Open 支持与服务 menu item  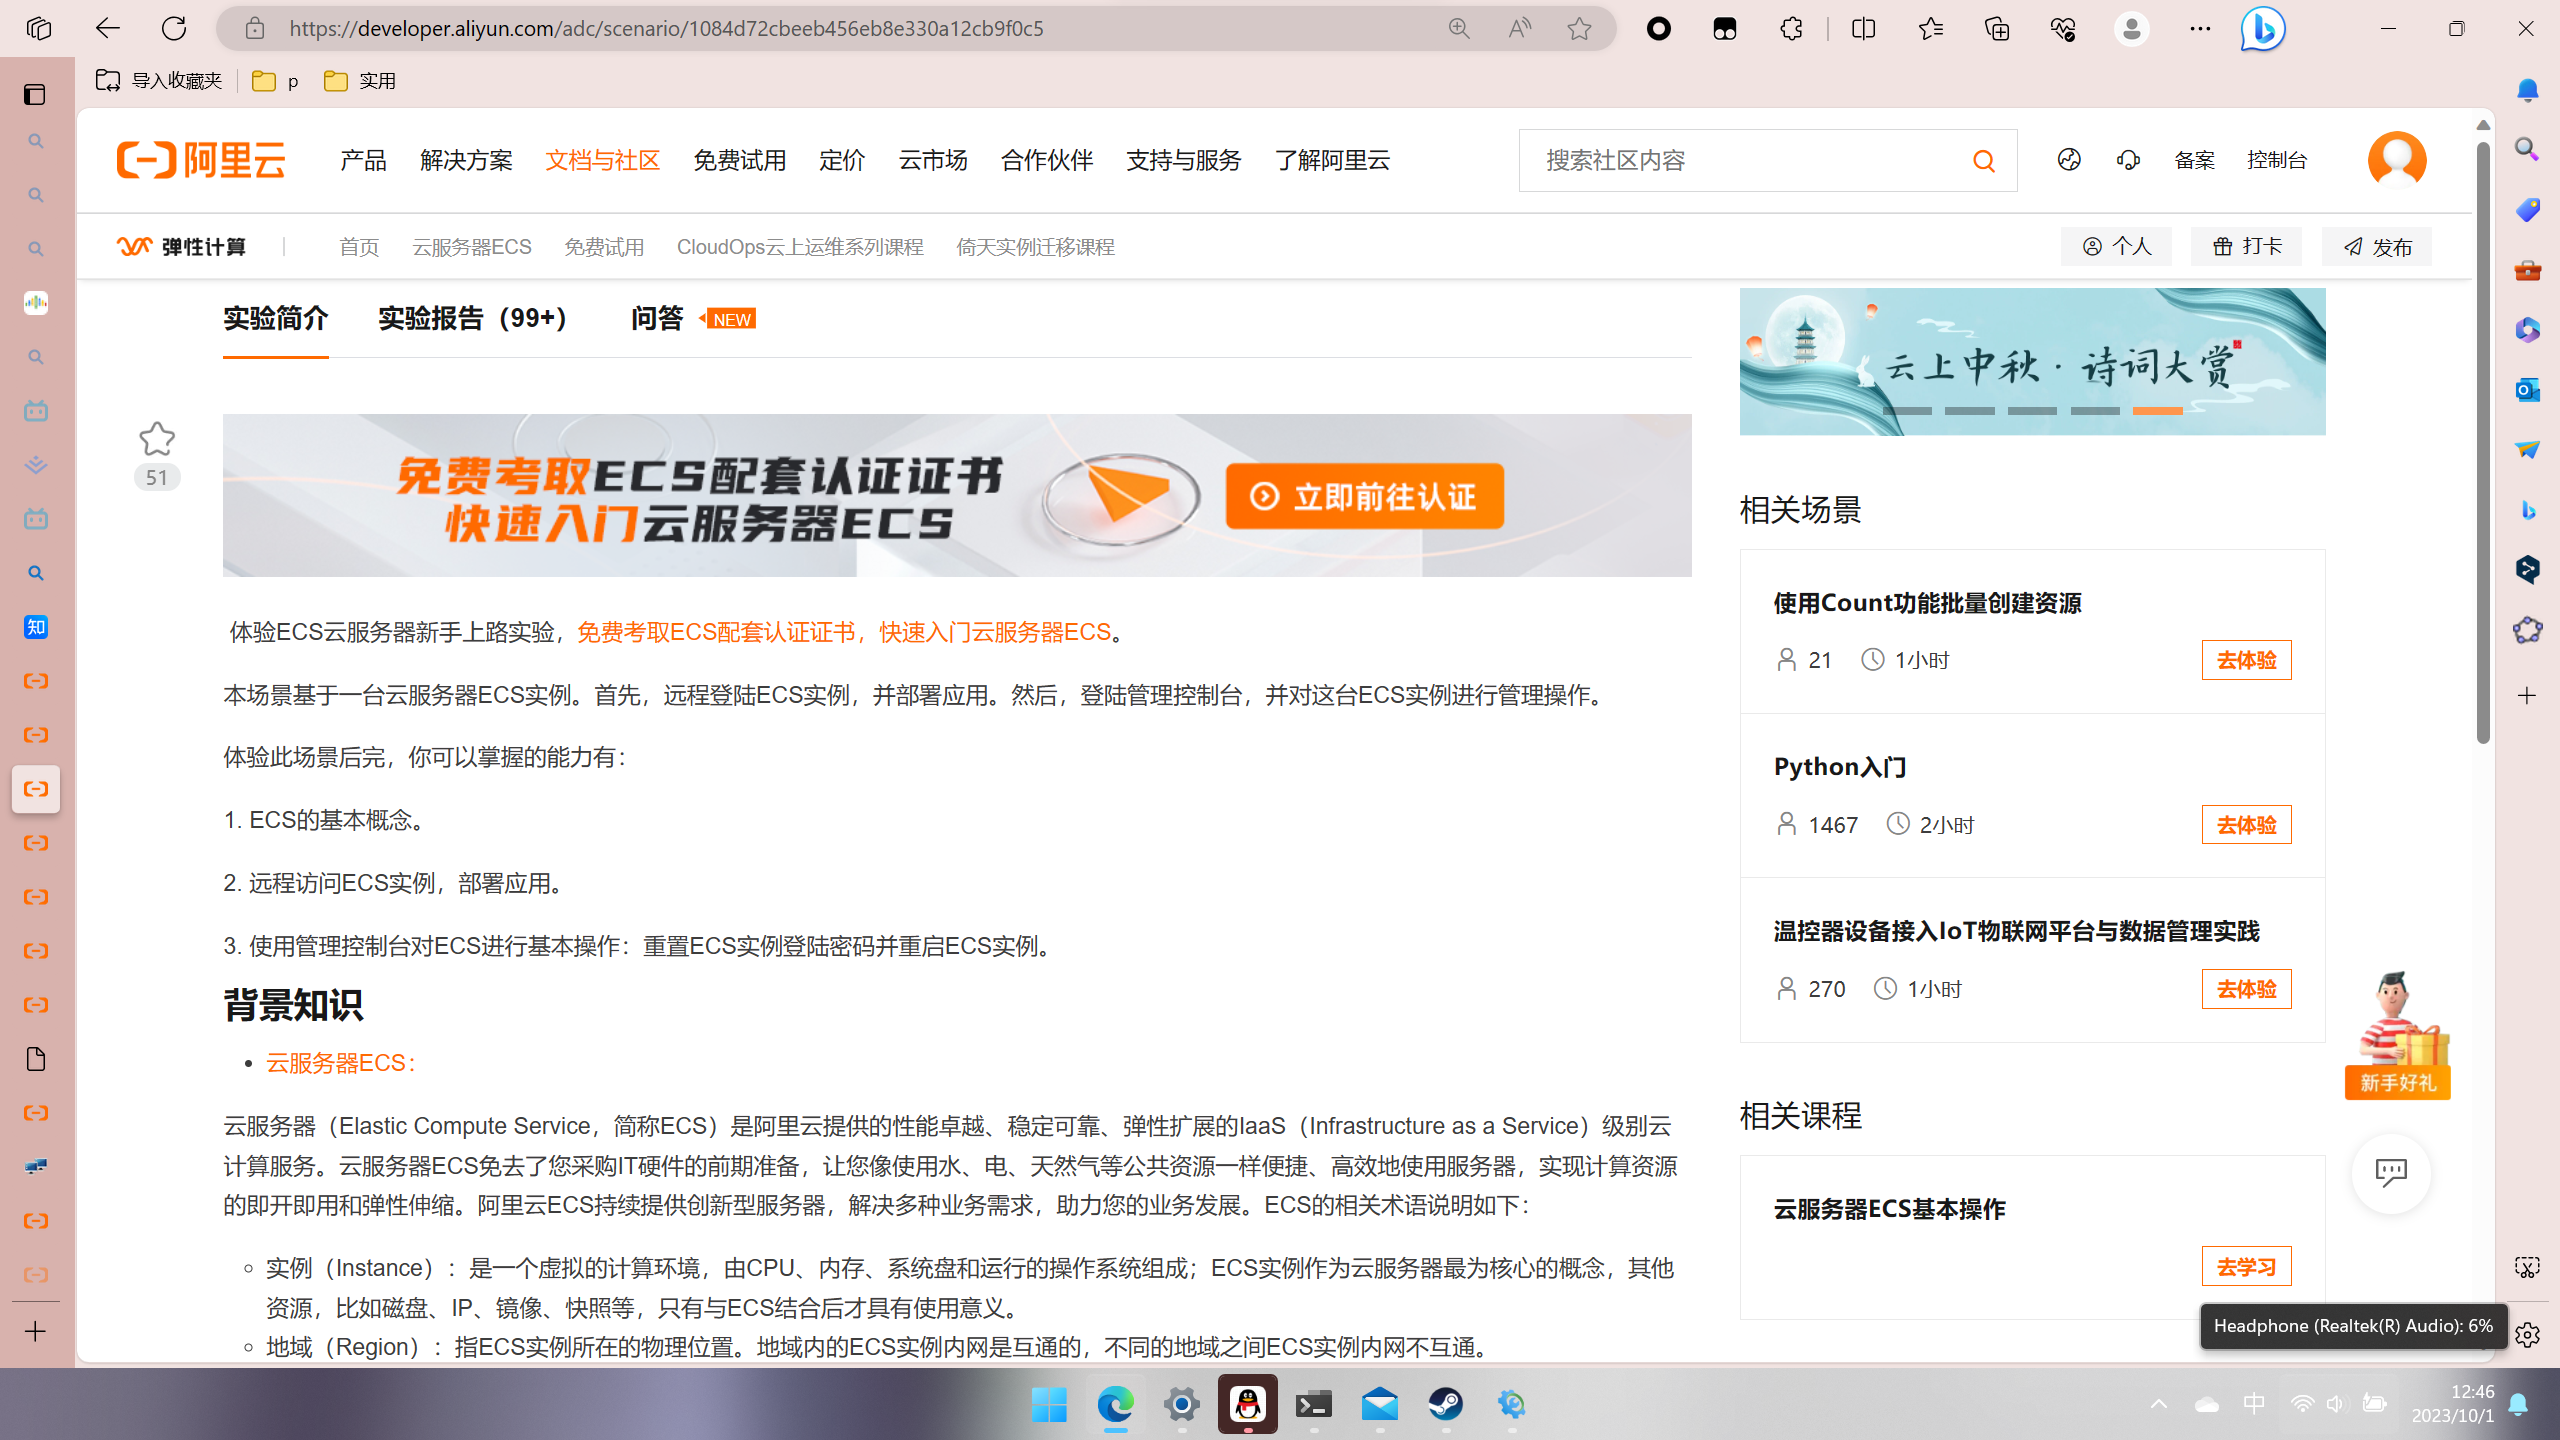(1183, 160)
